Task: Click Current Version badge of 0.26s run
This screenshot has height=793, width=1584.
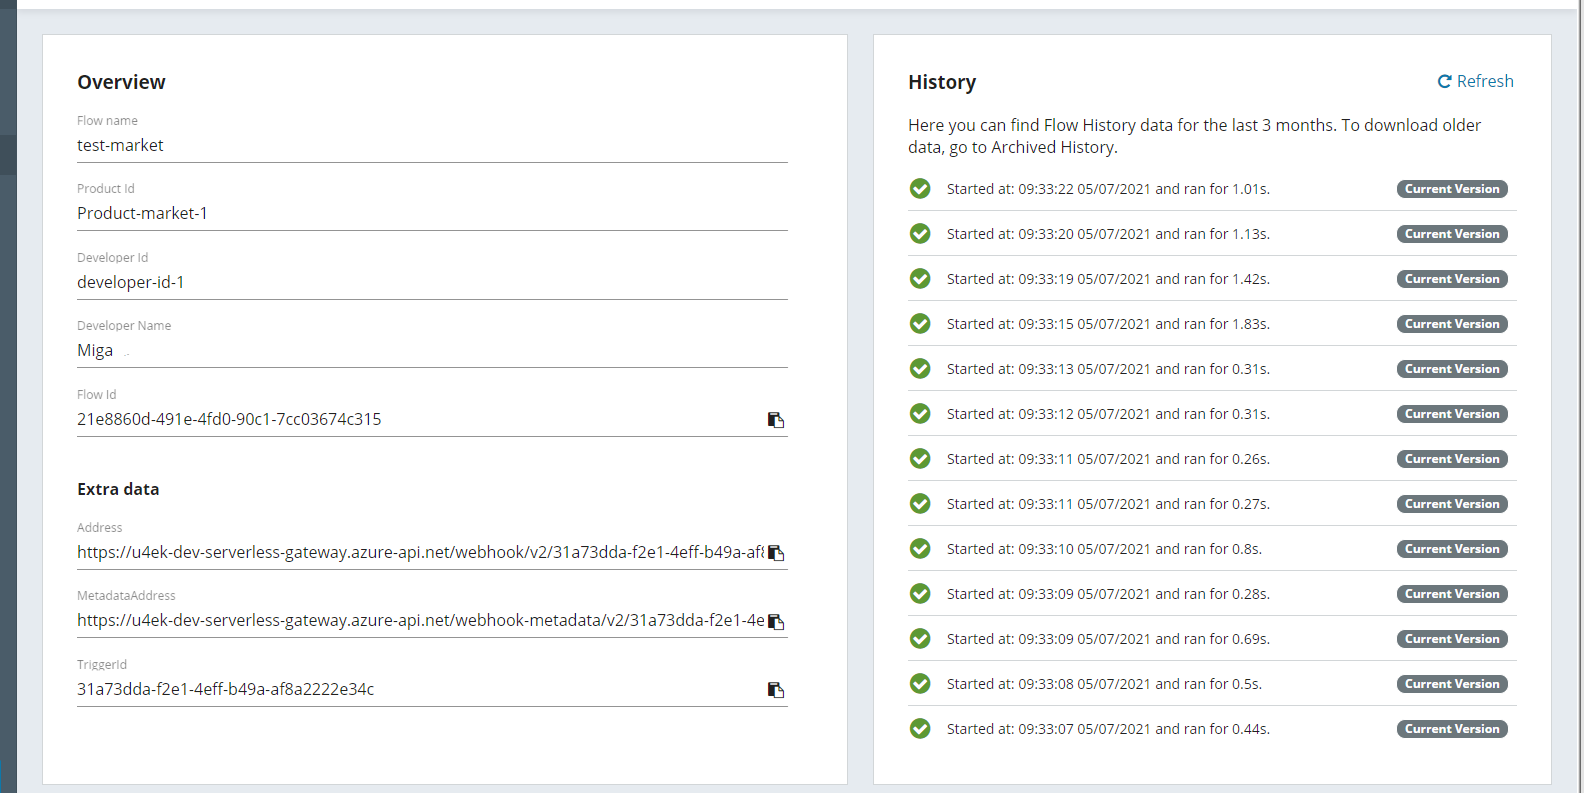Action: tap(1452, 459)
